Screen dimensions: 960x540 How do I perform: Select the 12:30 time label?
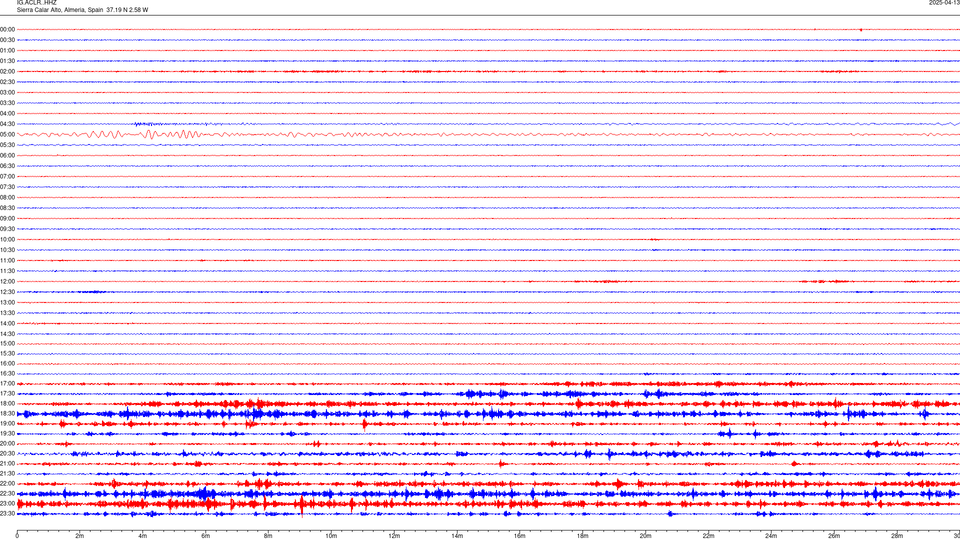tap(7, 292)
